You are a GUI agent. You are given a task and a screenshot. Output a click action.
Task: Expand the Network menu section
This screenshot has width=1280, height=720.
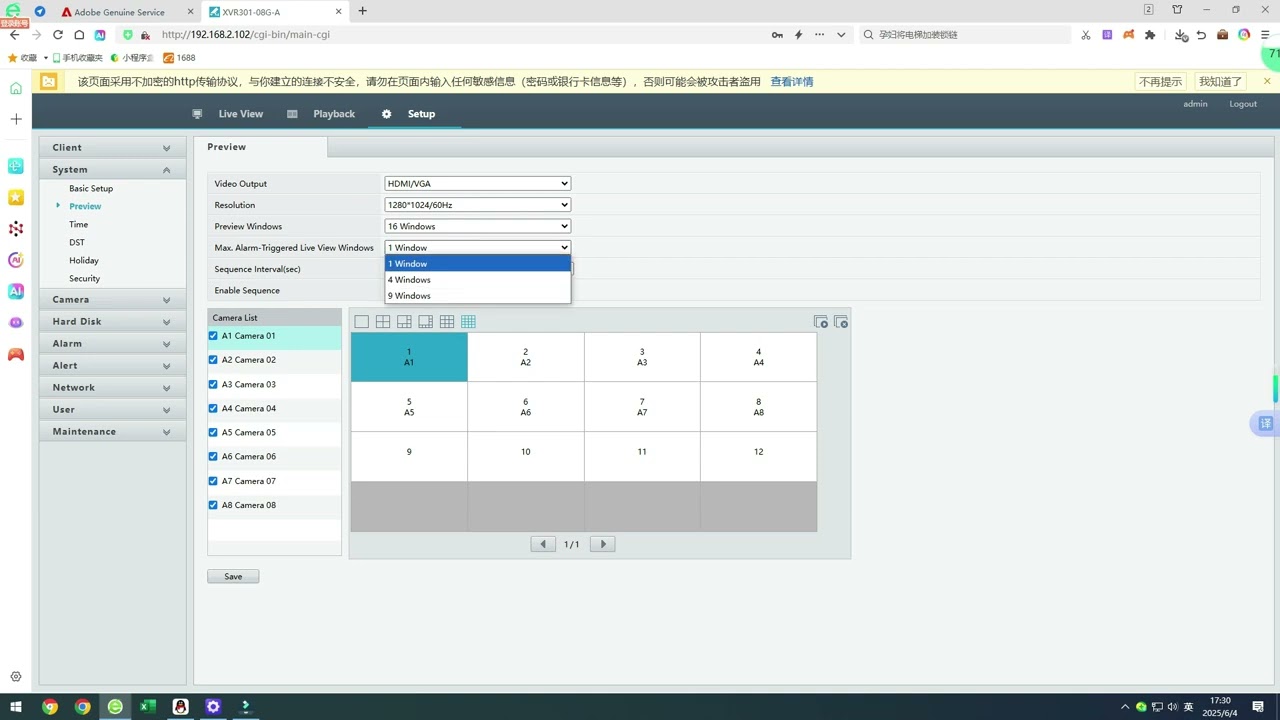112,388
